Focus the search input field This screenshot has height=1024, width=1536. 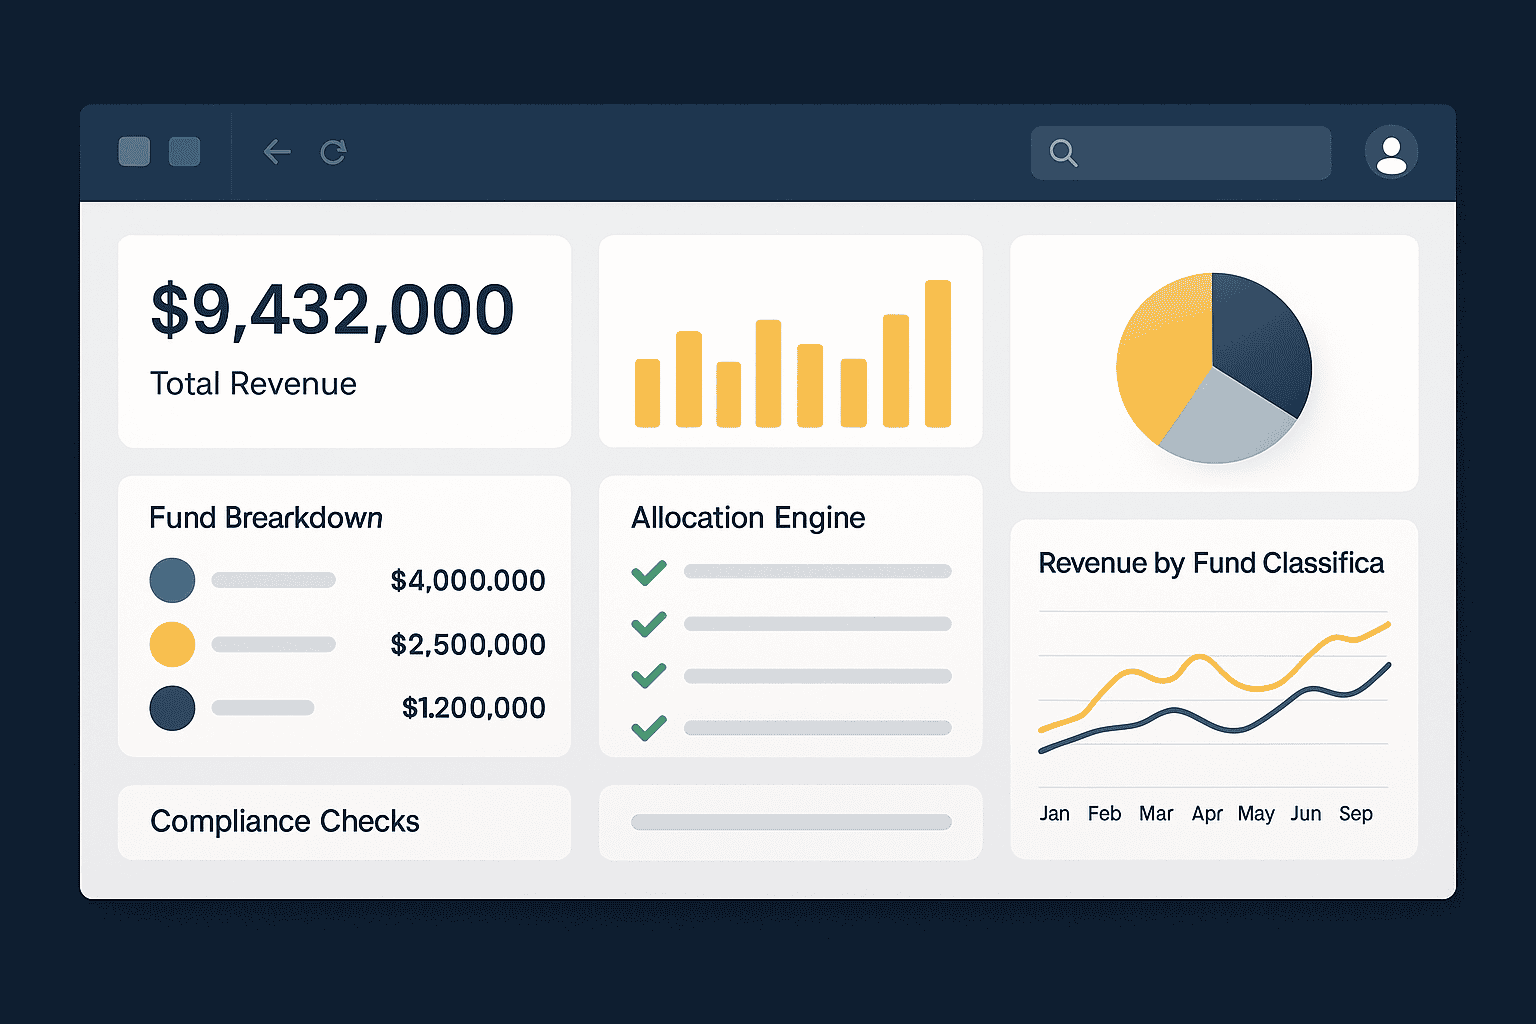point(1181,153)
